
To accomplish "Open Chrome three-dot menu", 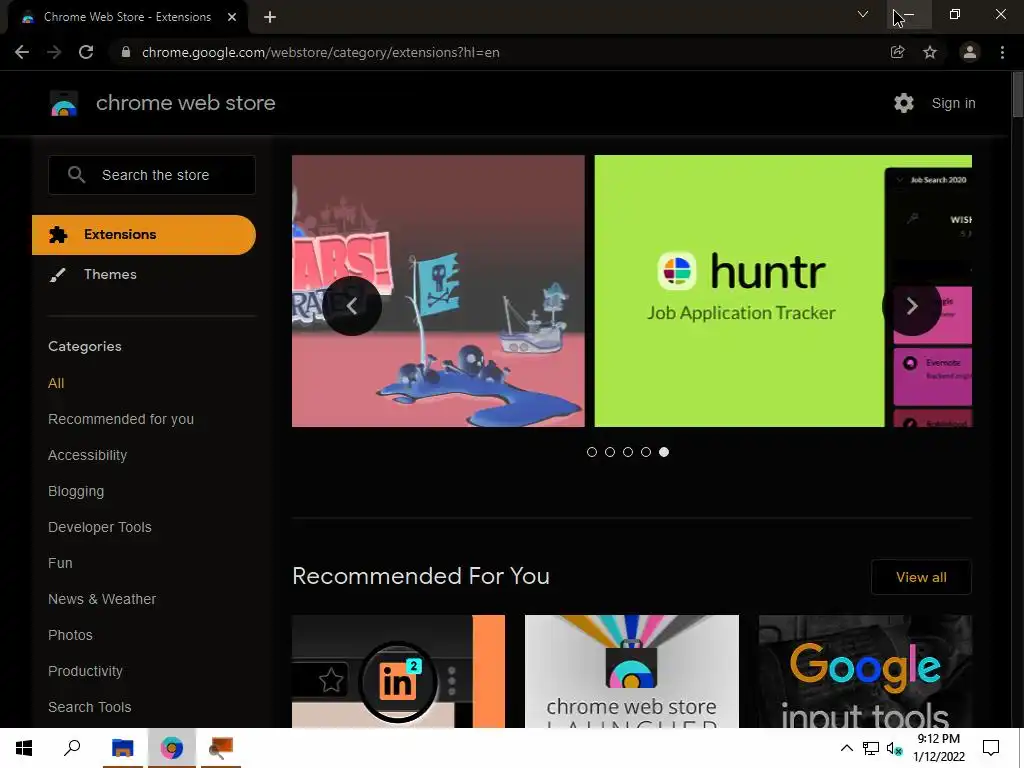I will point(1002,52).
